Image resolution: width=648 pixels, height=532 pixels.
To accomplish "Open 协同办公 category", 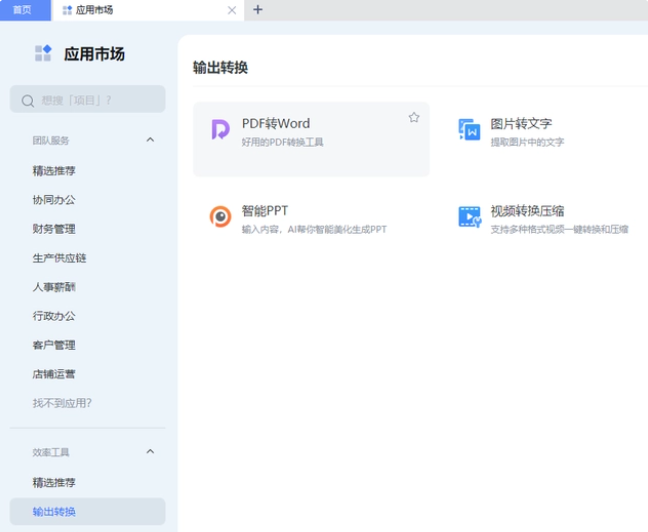I will pos(54,200).
